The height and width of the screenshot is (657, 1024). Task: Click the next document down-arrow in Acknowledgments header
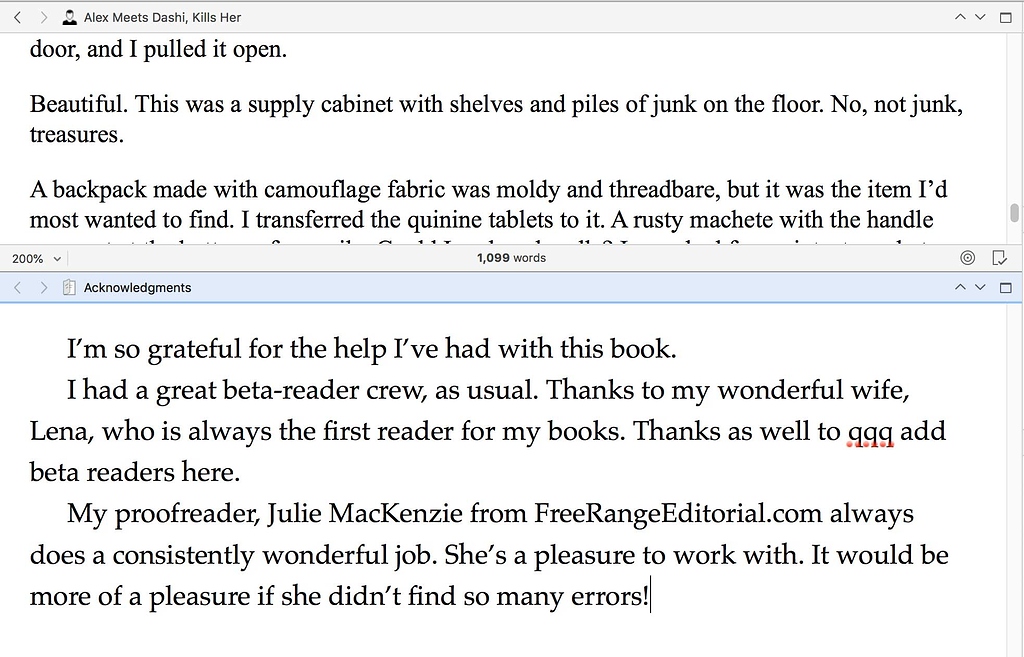(x=979, y=287)
